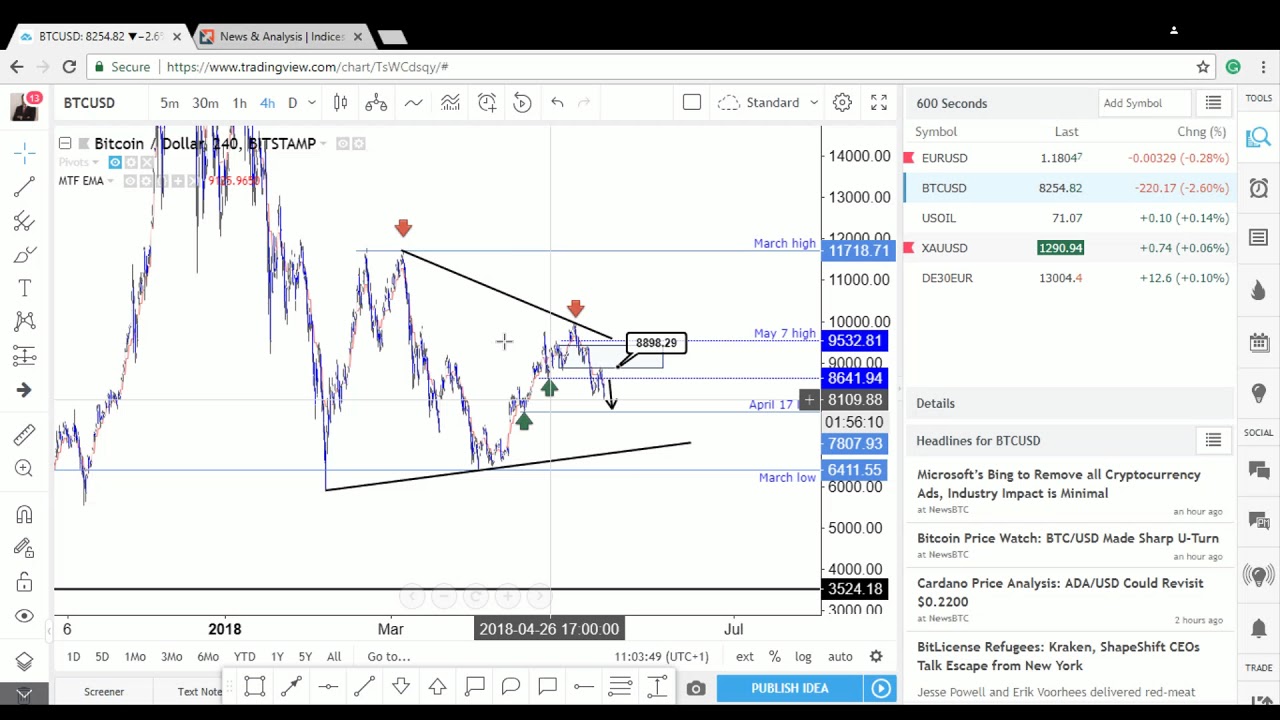Select the EURUSD watchlist row
The width and height of the screenshot is (1280, 720).
(1069, 158)
